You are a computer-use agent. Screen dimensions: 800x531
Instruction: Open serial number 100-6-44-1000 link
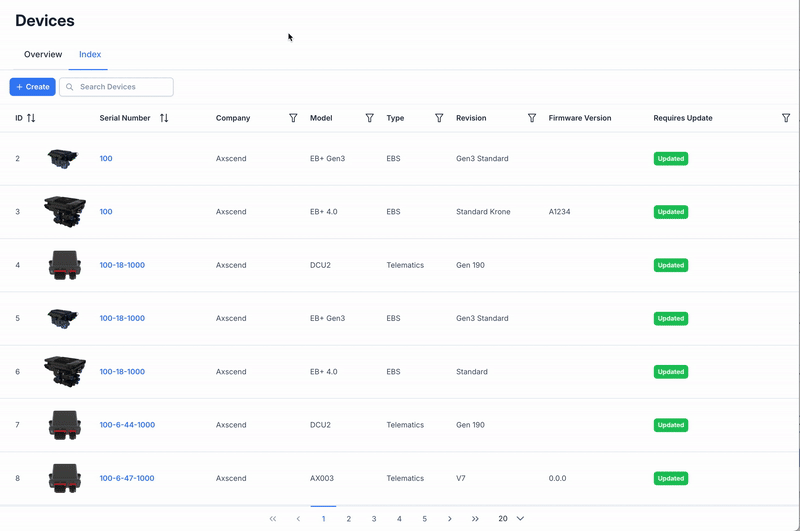127,425
